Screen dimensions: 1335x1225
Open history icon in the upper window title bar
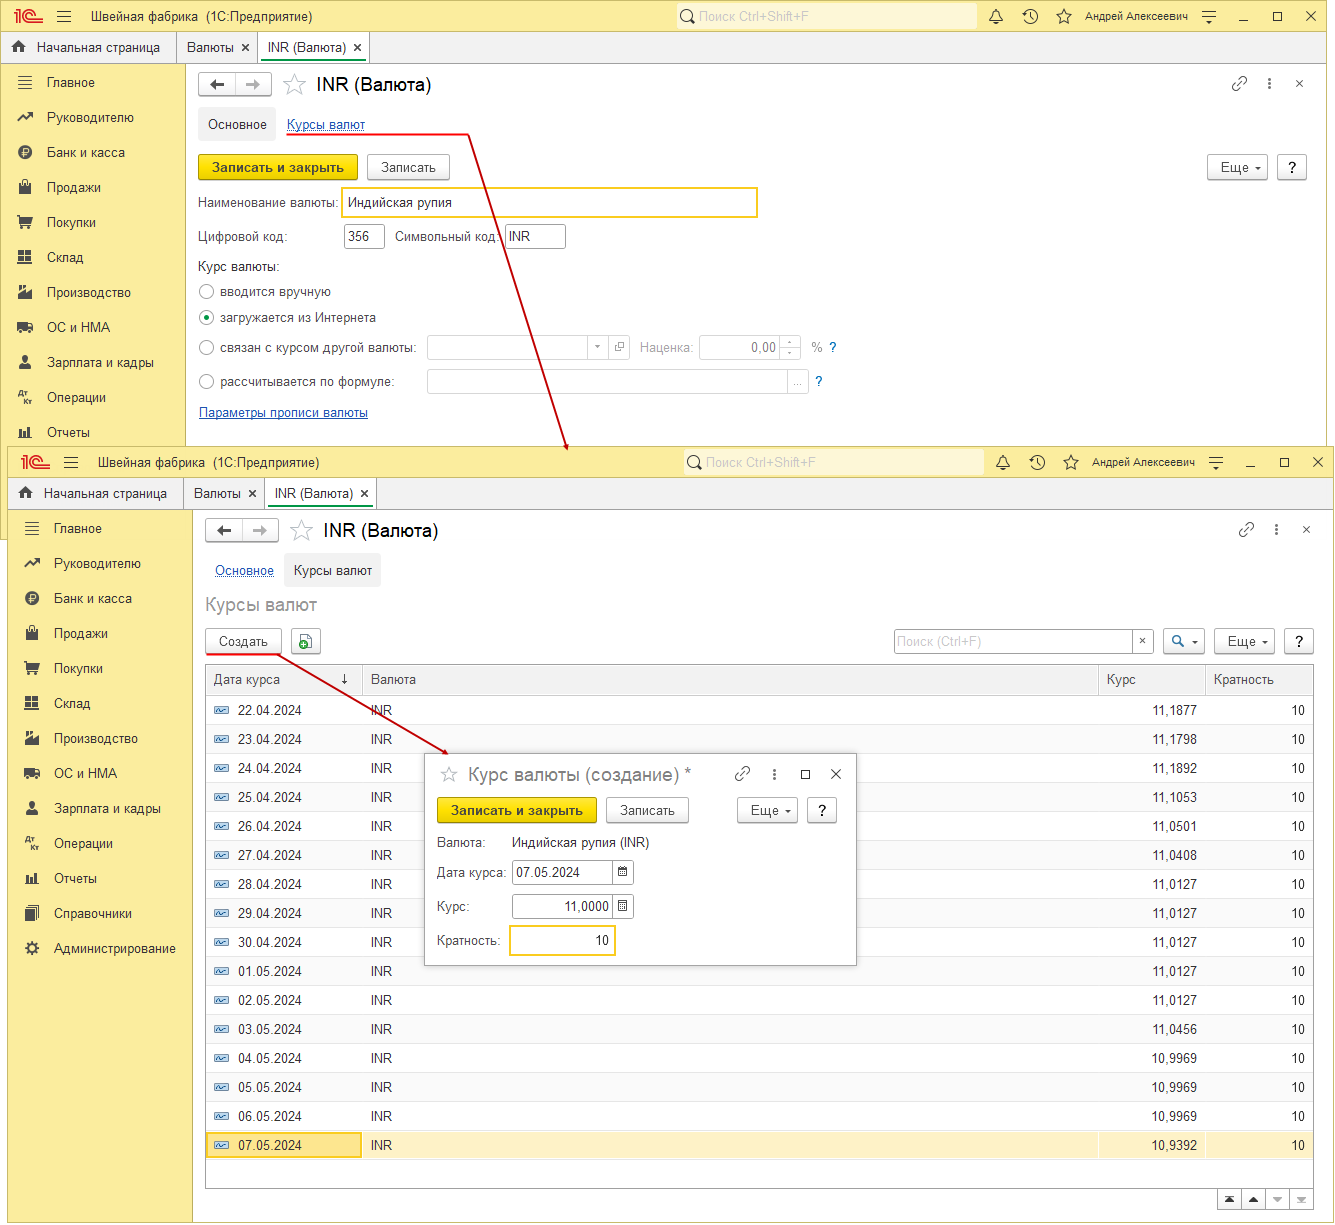tap(1030, 16)
